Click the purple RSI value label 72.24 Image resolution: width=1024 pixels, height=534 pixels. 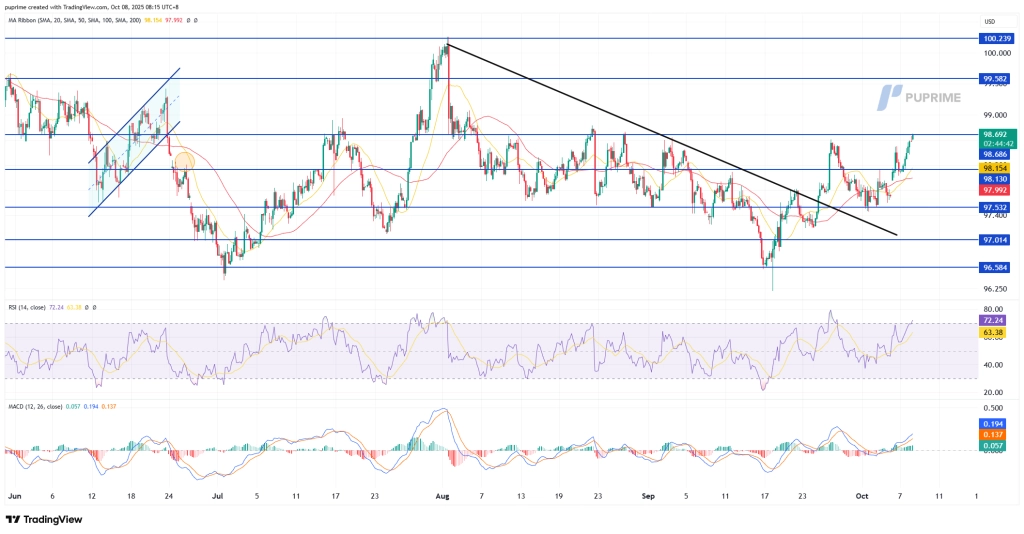coord(995,320)
